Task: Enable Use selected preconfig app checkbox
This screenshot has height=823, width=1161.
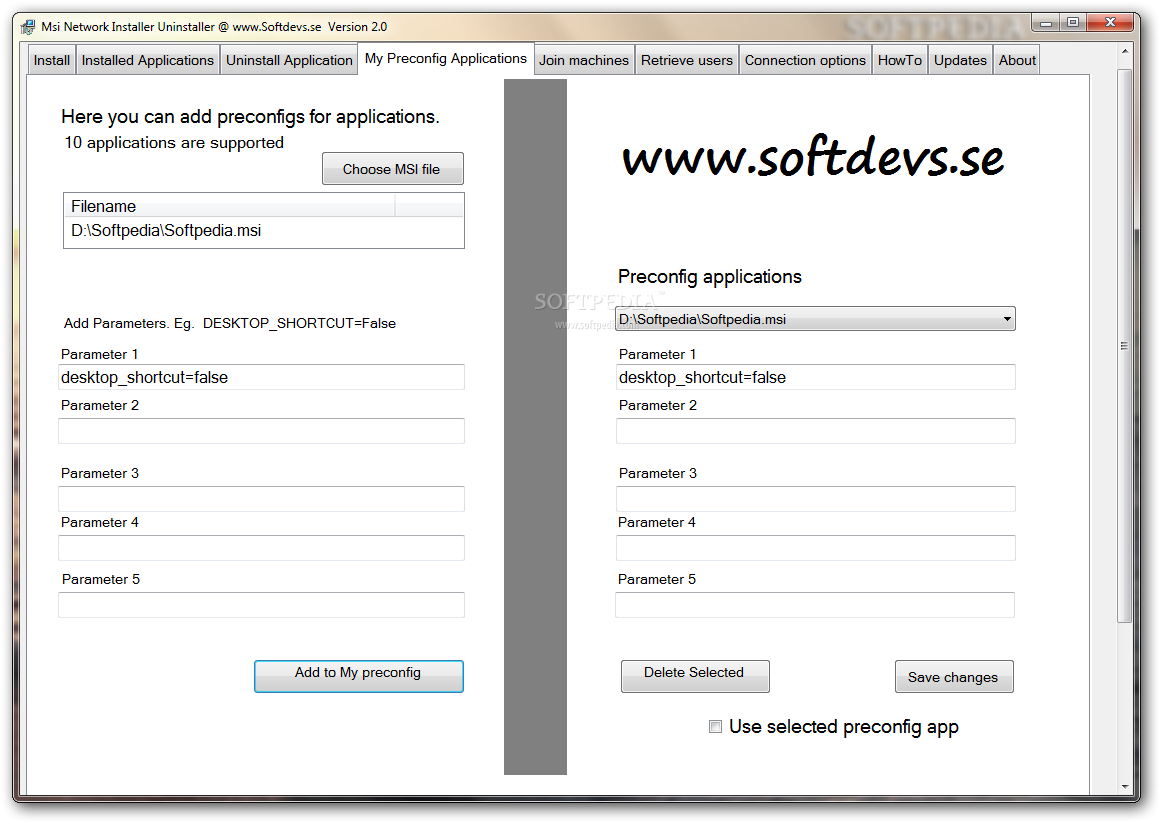Action: (715, 727)
